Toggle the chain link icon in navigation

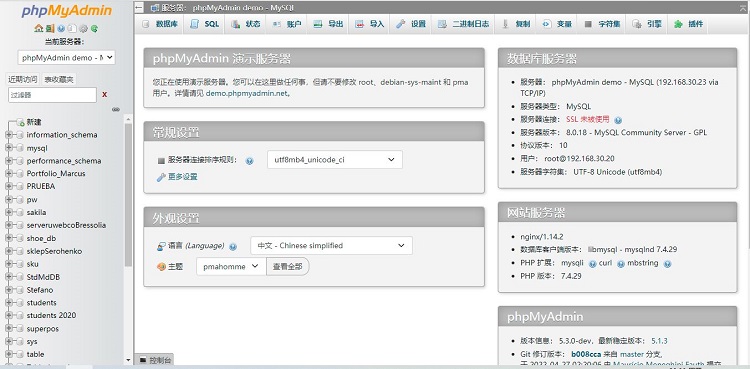pyautogui.click(x=116, y=110)
